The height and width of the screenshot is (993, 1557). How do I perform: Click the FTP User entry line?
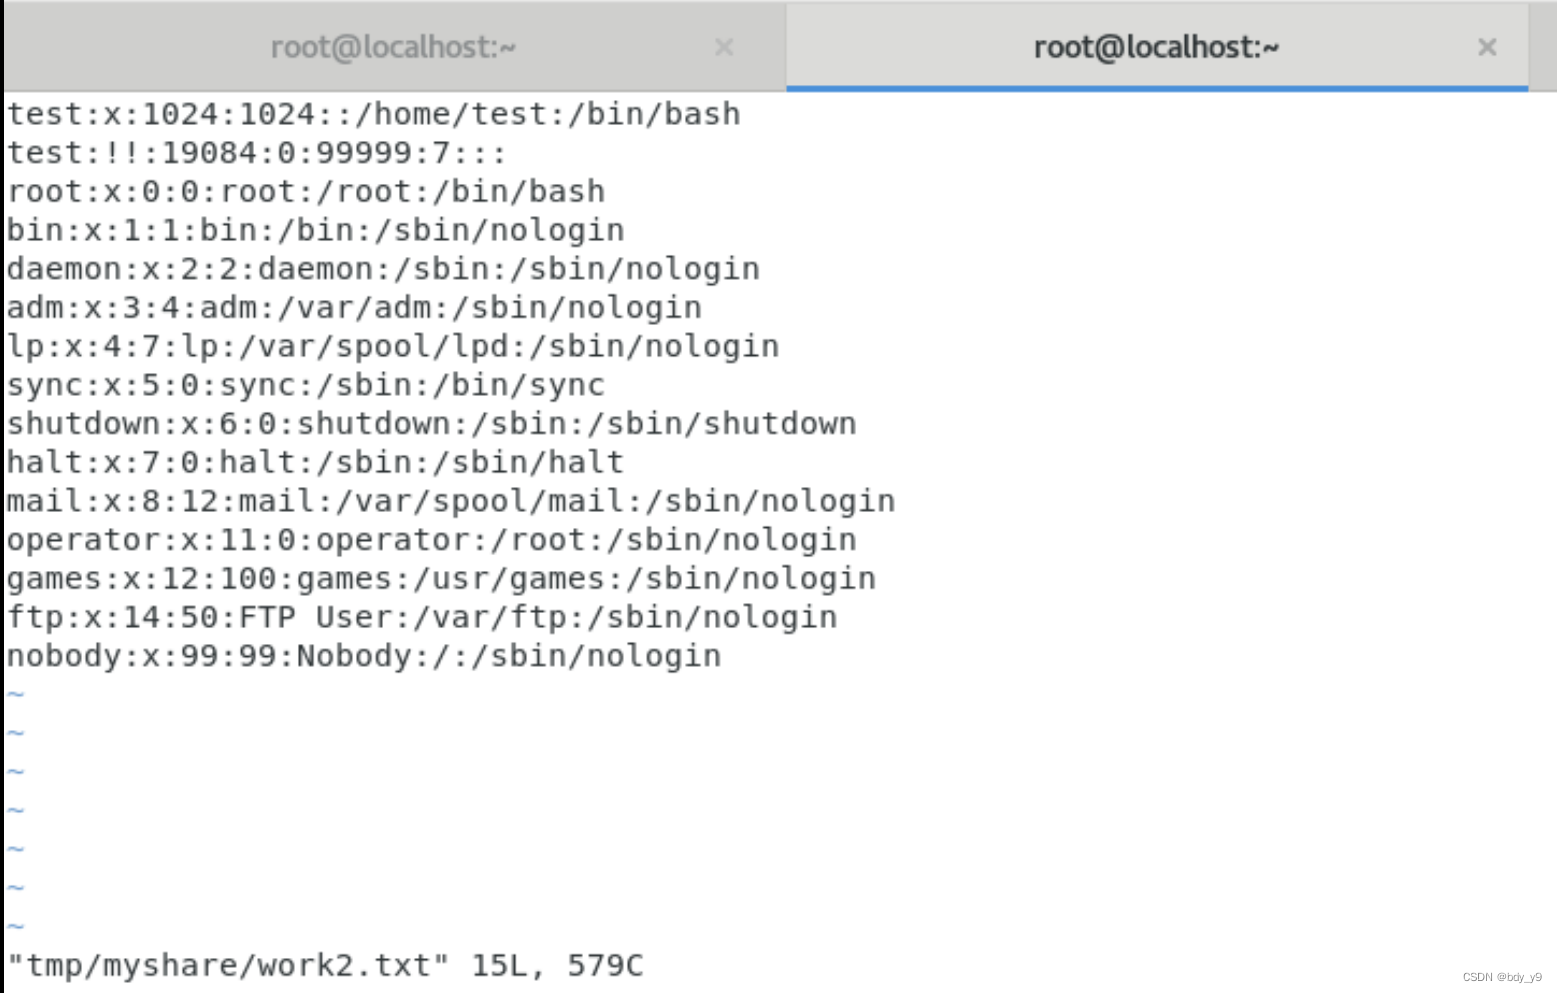coord(420,616)
